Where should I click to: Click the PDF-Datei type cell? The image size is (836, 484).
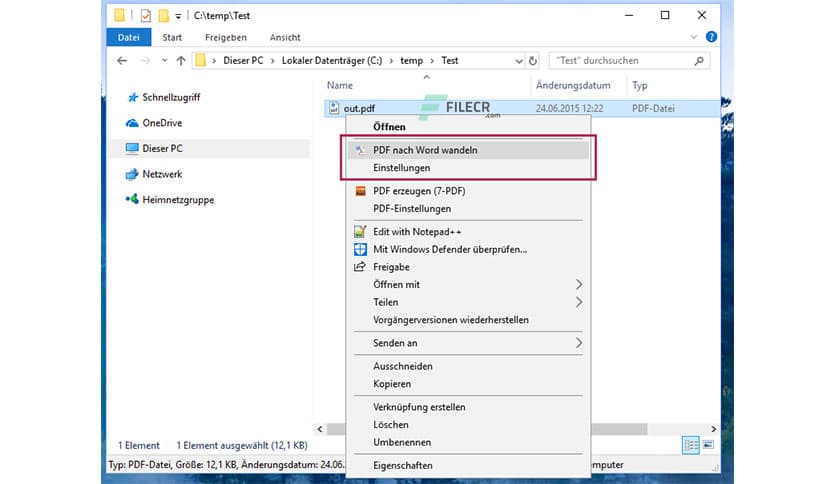(x=653, y=108)
